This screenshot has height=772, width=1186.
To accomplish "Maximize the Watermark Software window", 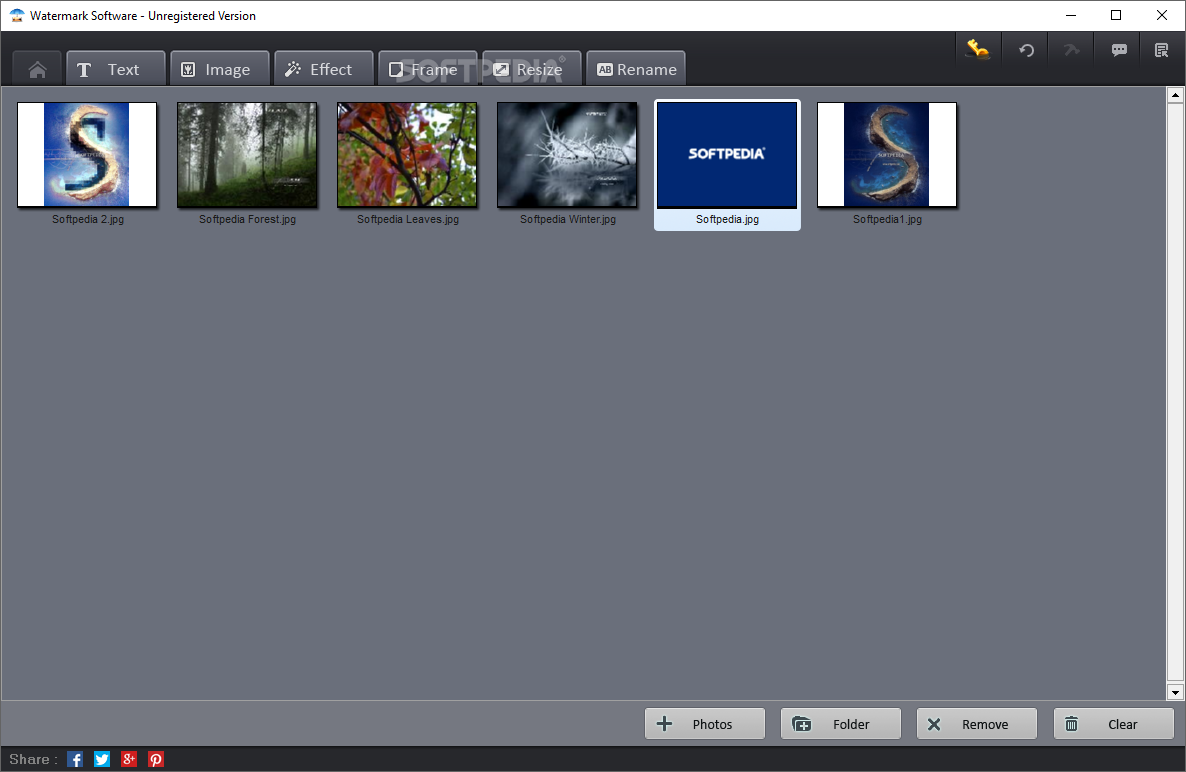I will (x=1116, y=15).
